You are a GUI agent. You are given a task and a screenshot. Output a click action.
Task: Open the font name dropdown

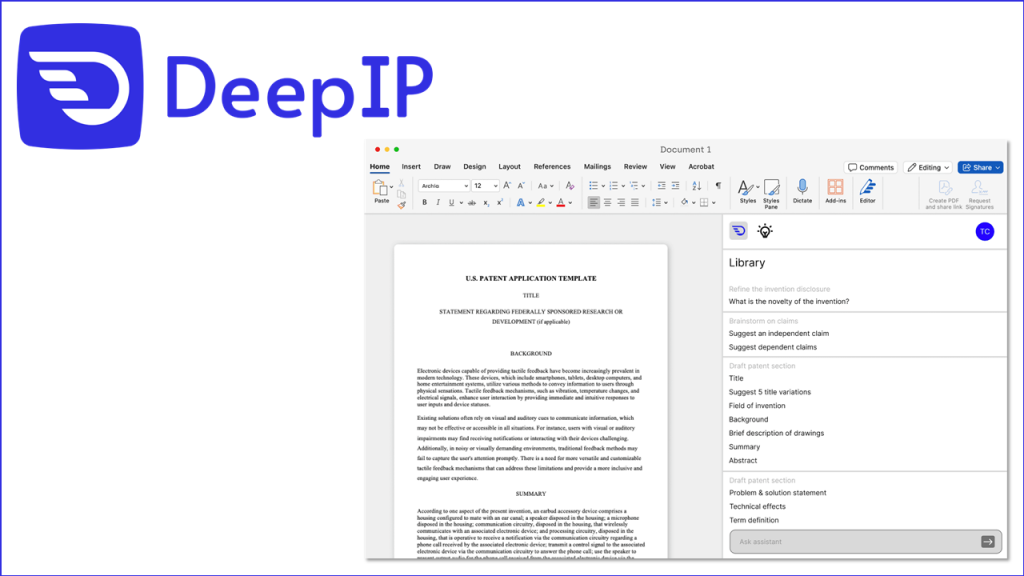pos(465,186)
